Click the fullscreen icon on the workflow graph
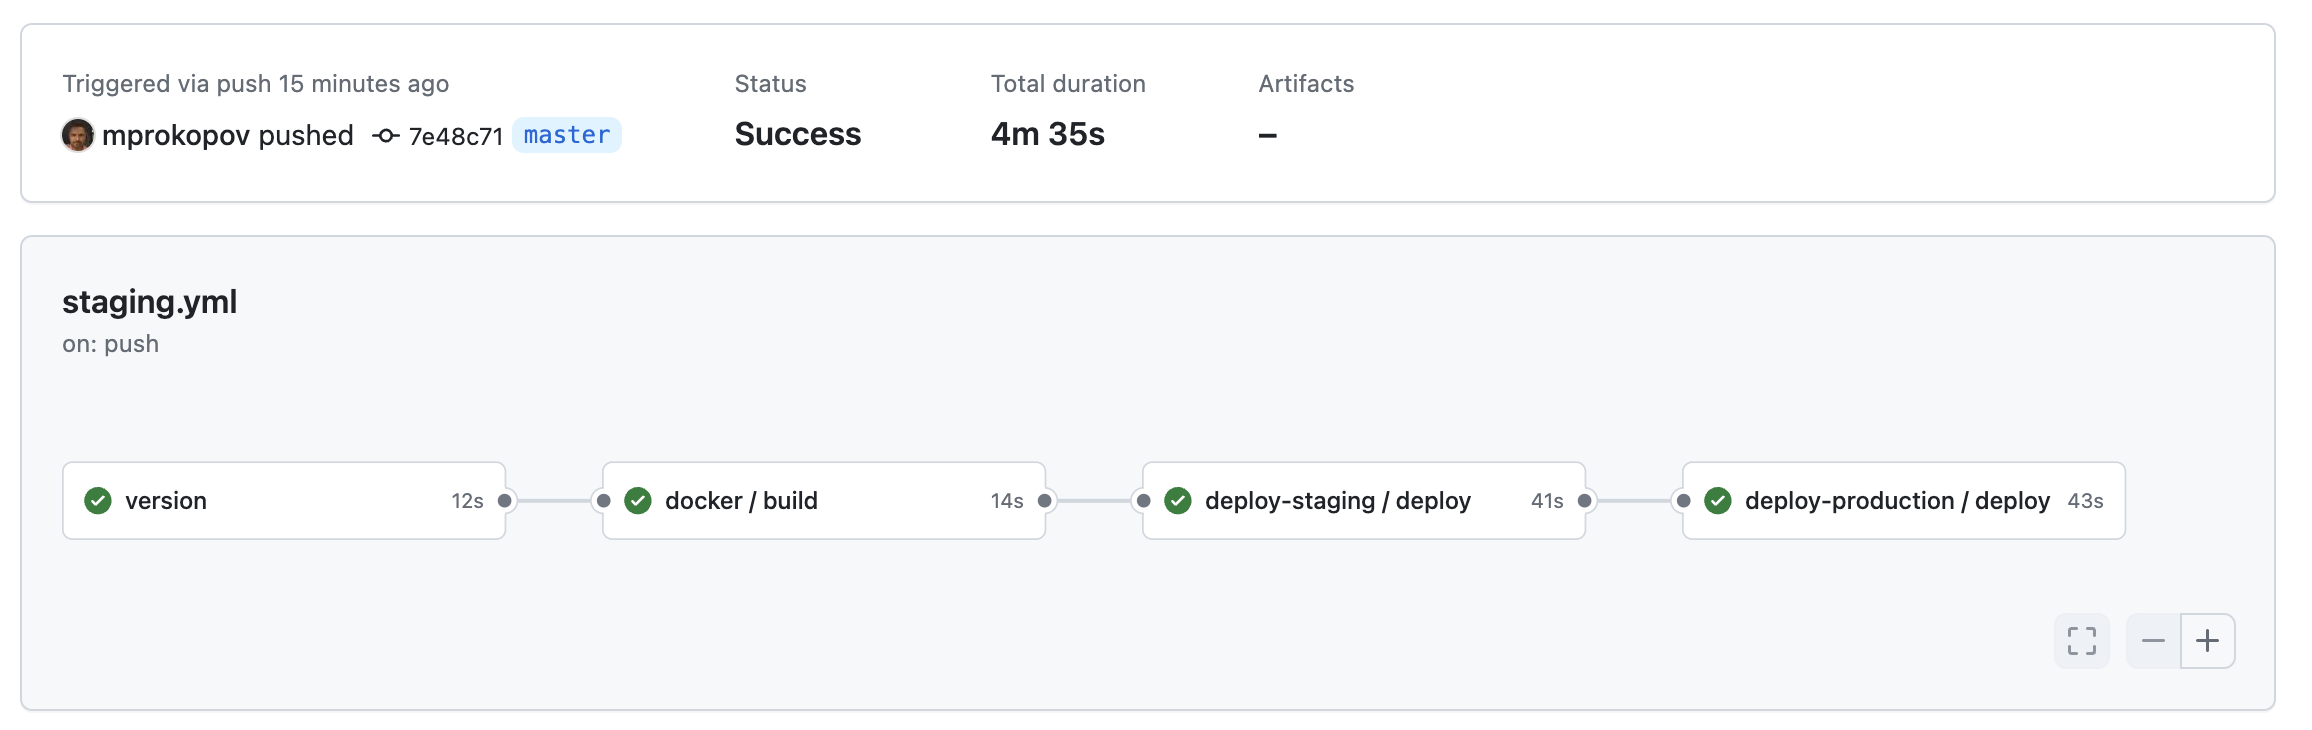 (x=2081, y=640)
